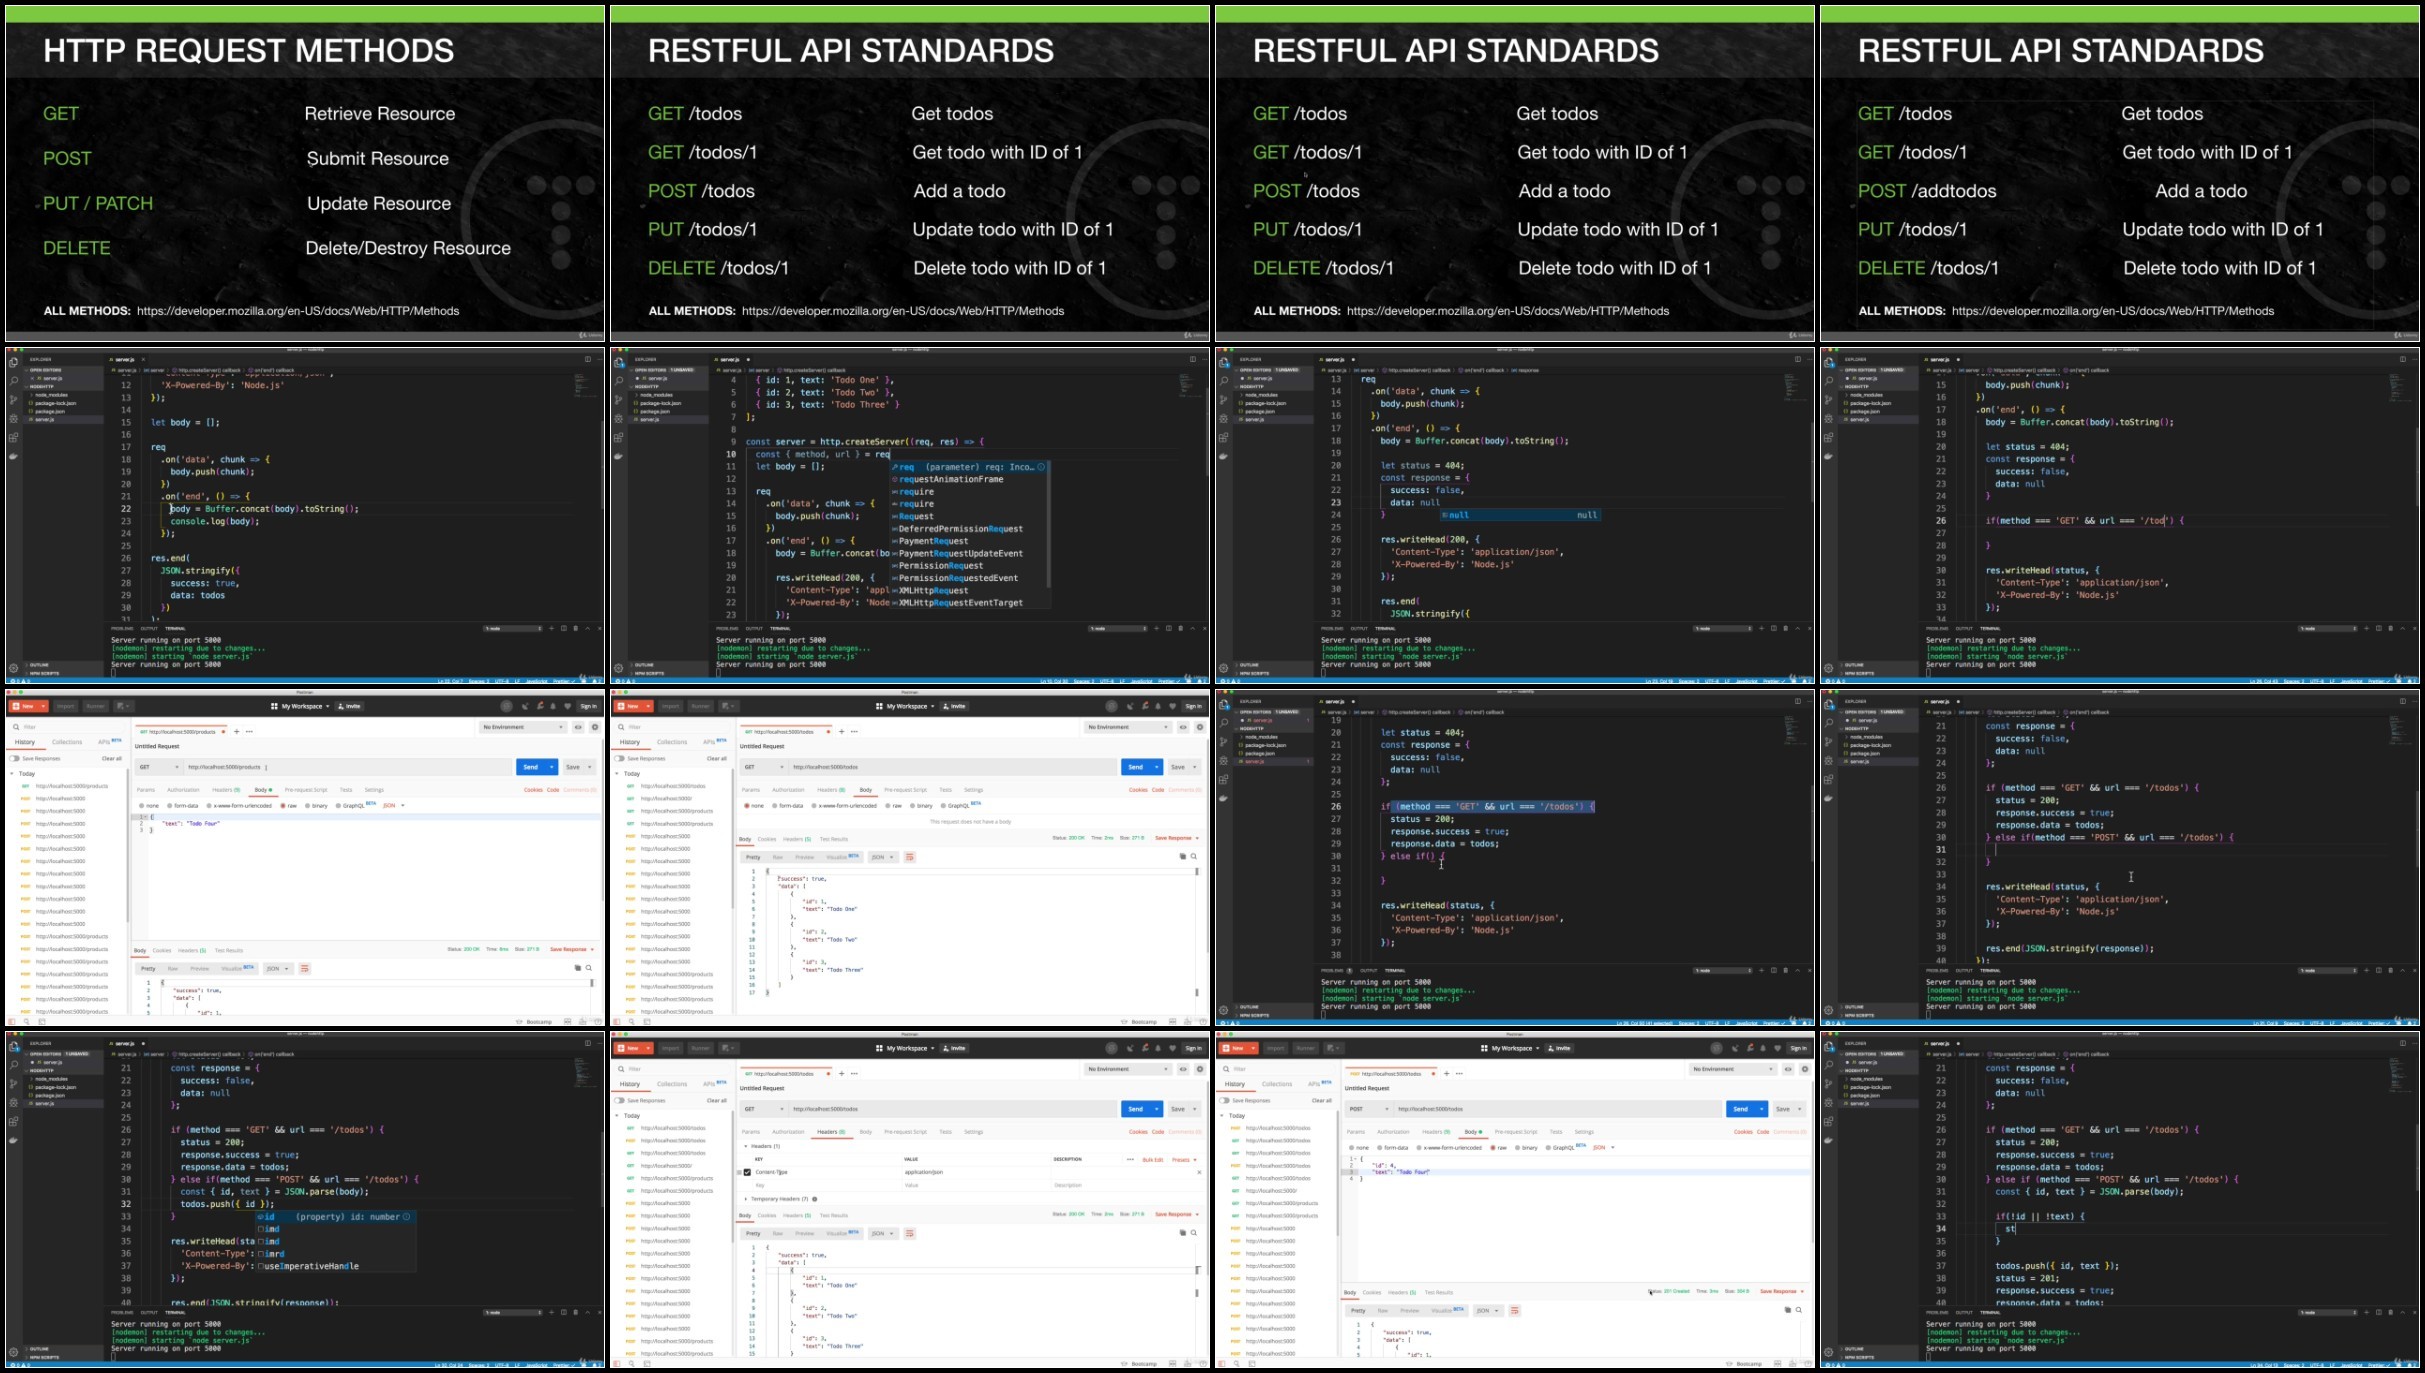This screenshot has width=2425, height=1373.
Task: Open Send arrow dropdown in products Postman frame
Action: coord(552,767)
